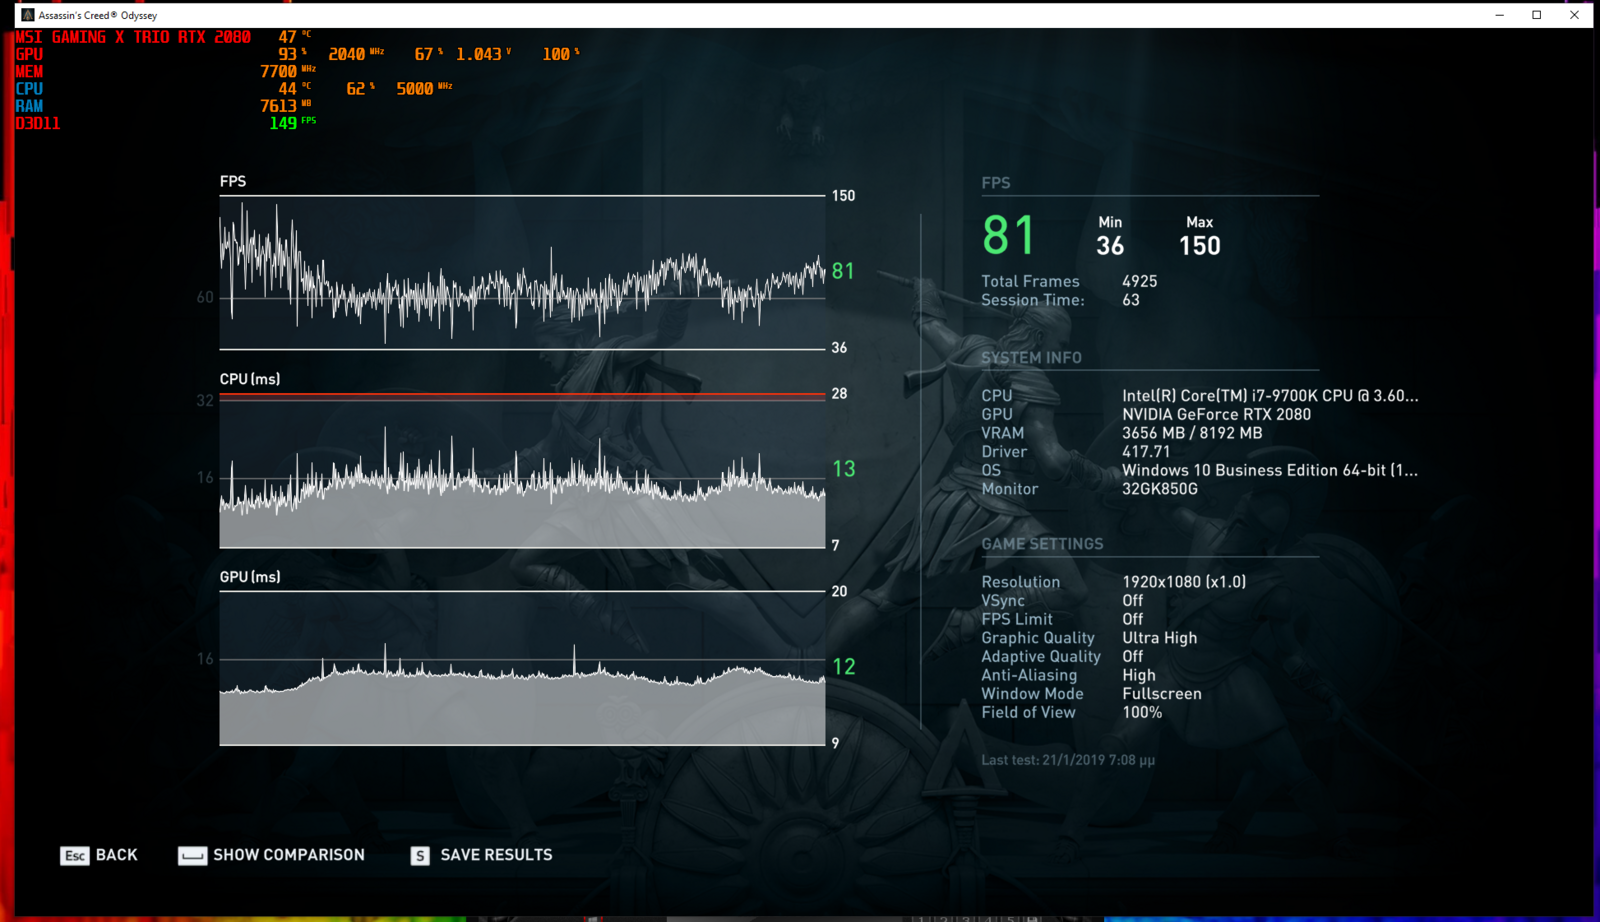Click overlay CPU clock 5000 MHz

(x=424, y=89)
